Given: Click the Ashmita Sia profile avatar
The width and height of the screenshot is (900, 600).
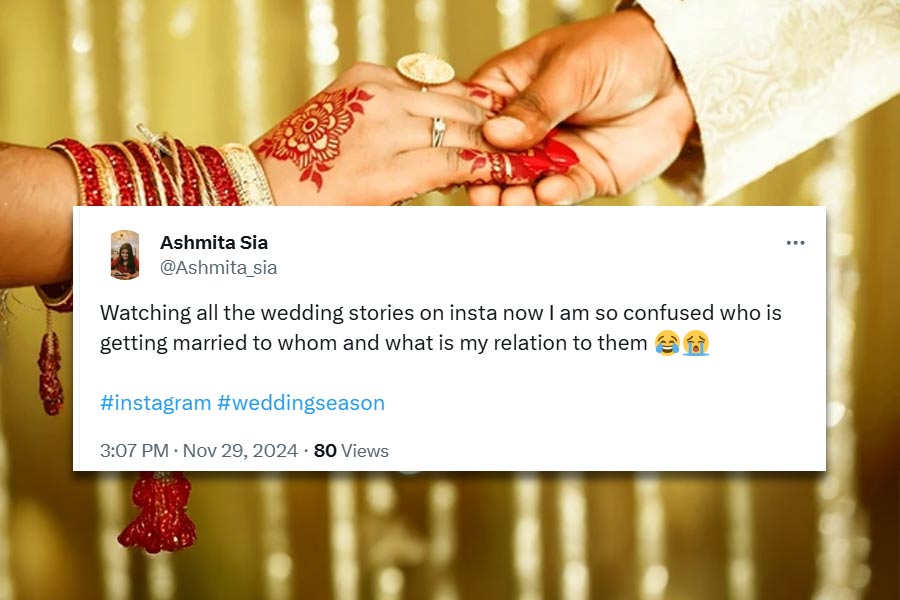Looking at the screenshot, I should [x=125, y=254].
